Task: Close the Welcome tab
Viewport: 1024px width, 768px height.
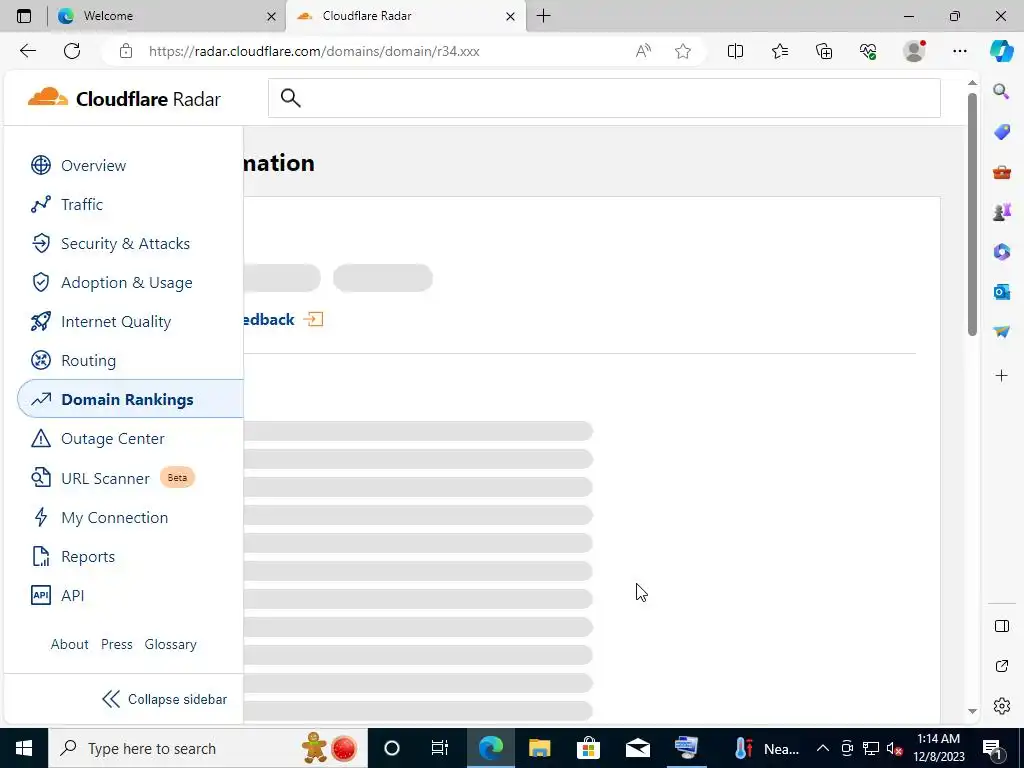Action: pyautogui.click(x=271, y=16)
